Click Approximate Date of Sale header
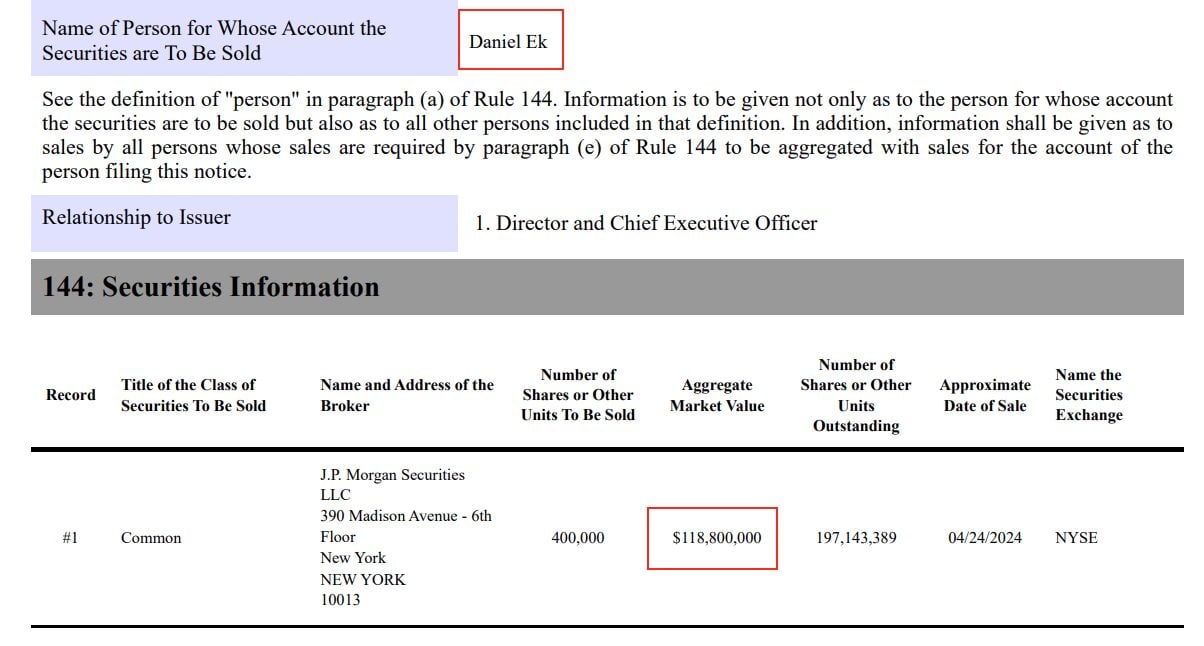 pos(984,395)
